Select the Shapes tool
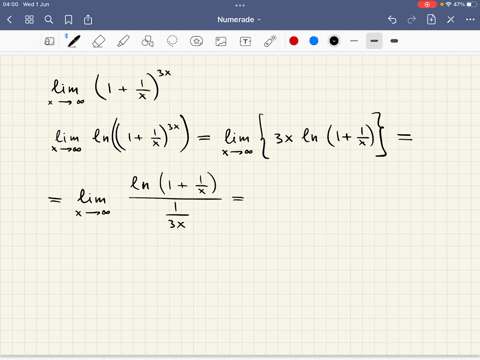The image size is (480, 360). coord(148,41)
